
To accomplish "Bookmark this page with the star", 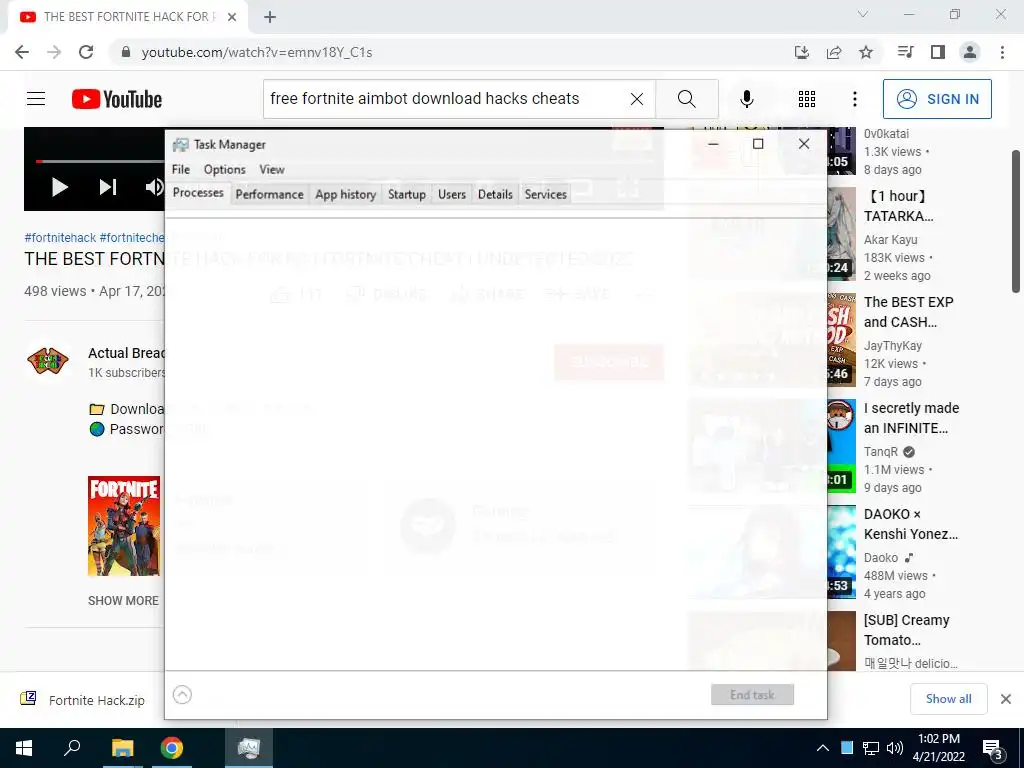I will pos(866,52).
